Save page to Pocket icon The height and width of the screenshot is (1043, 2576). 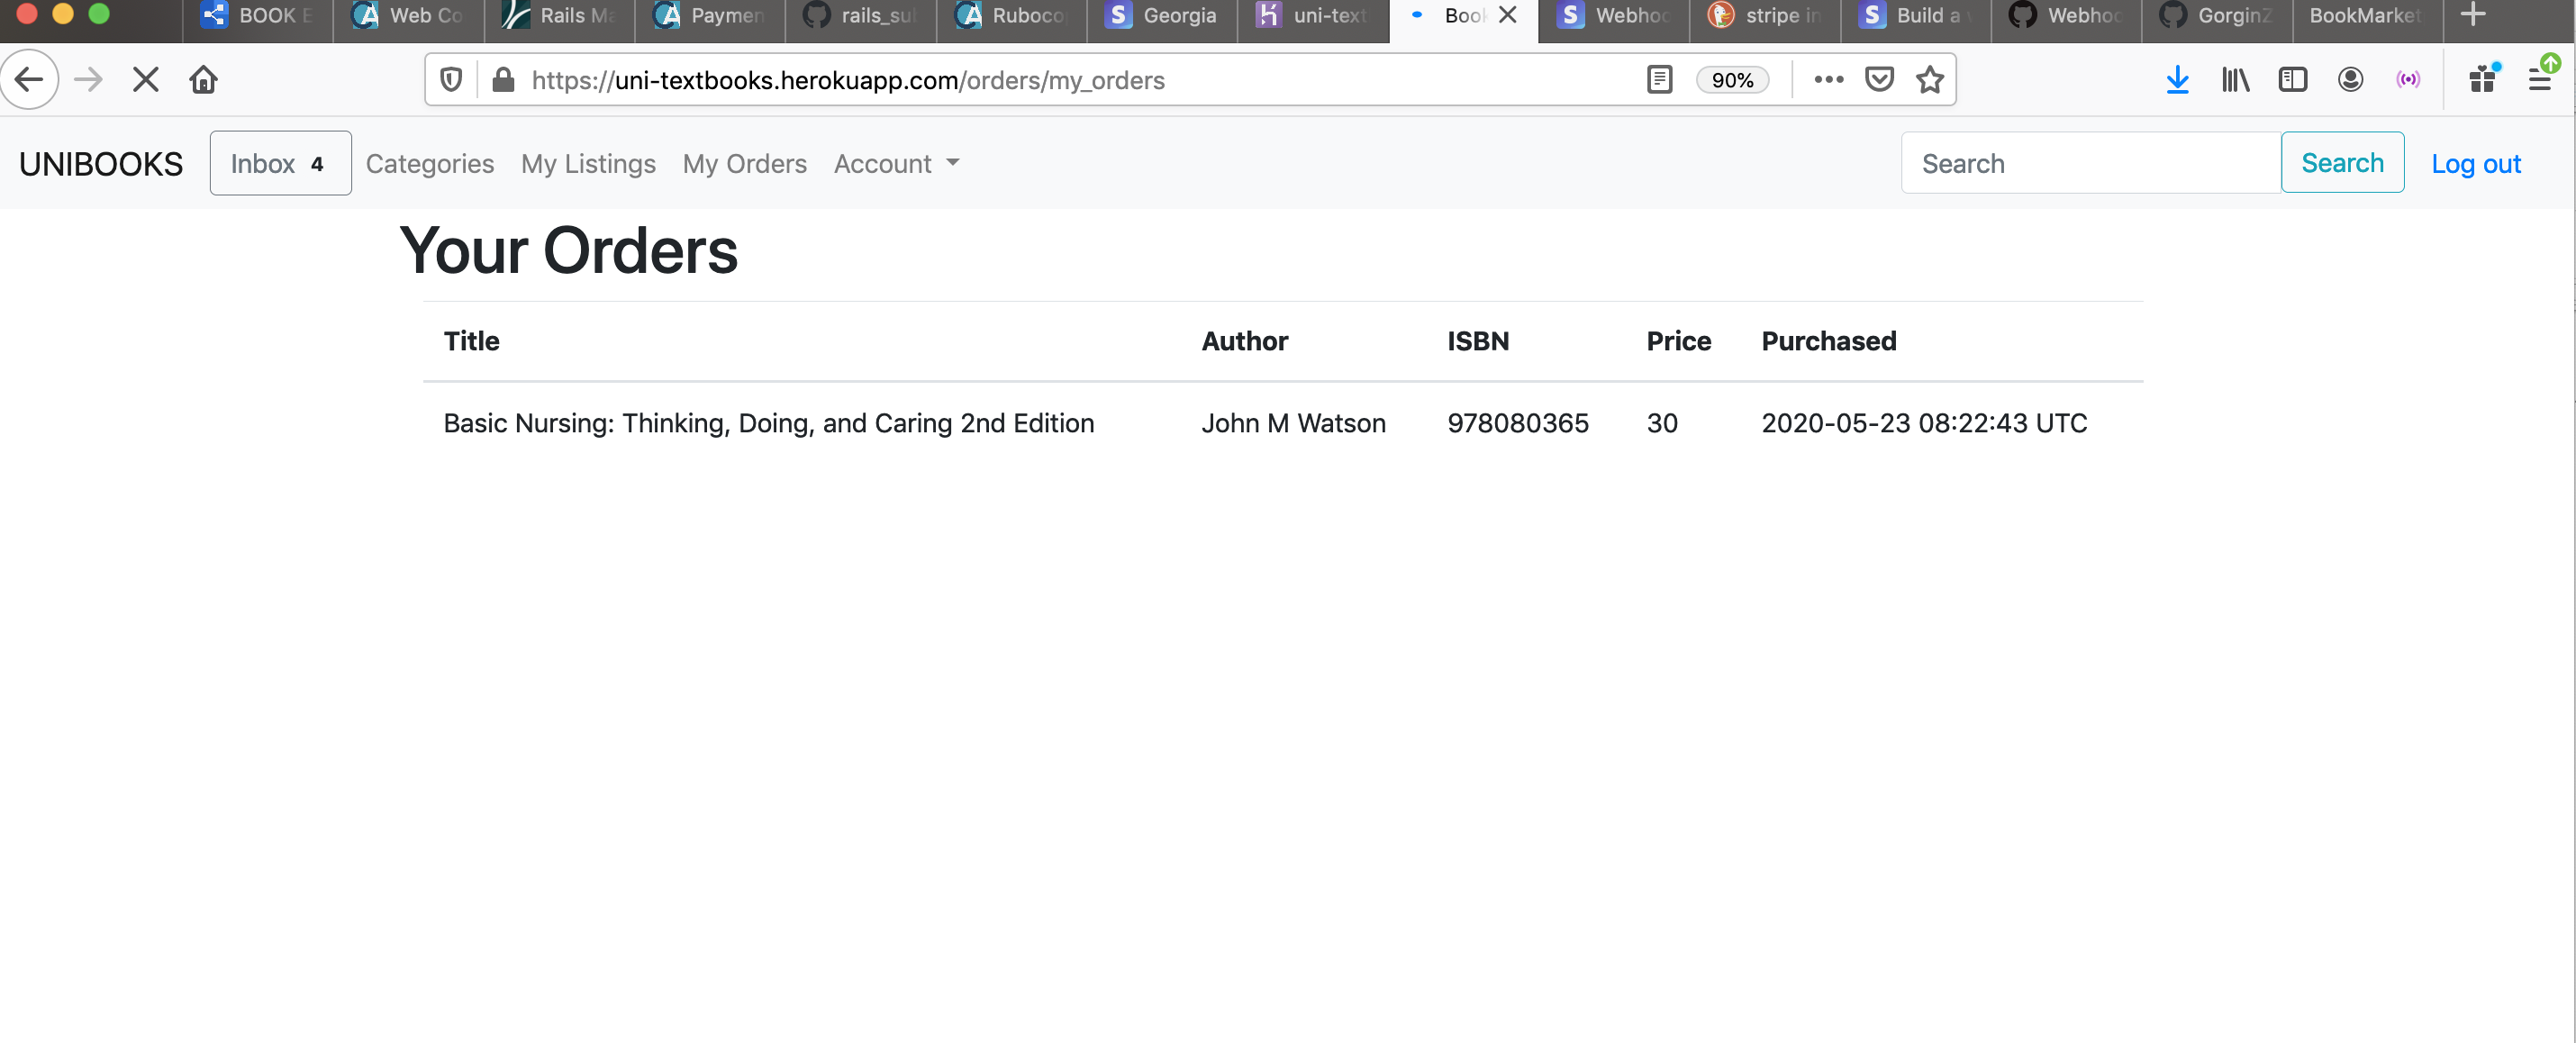pos(1879,80)
